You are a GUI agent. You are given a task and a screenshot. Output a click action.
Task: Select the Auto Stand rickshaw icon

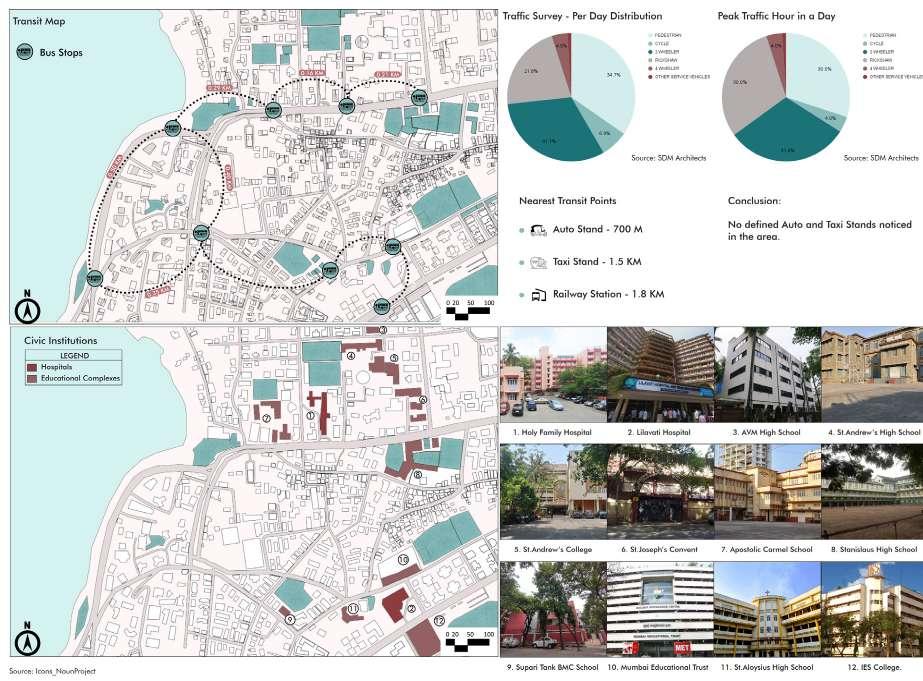click(x=538, y=229)
